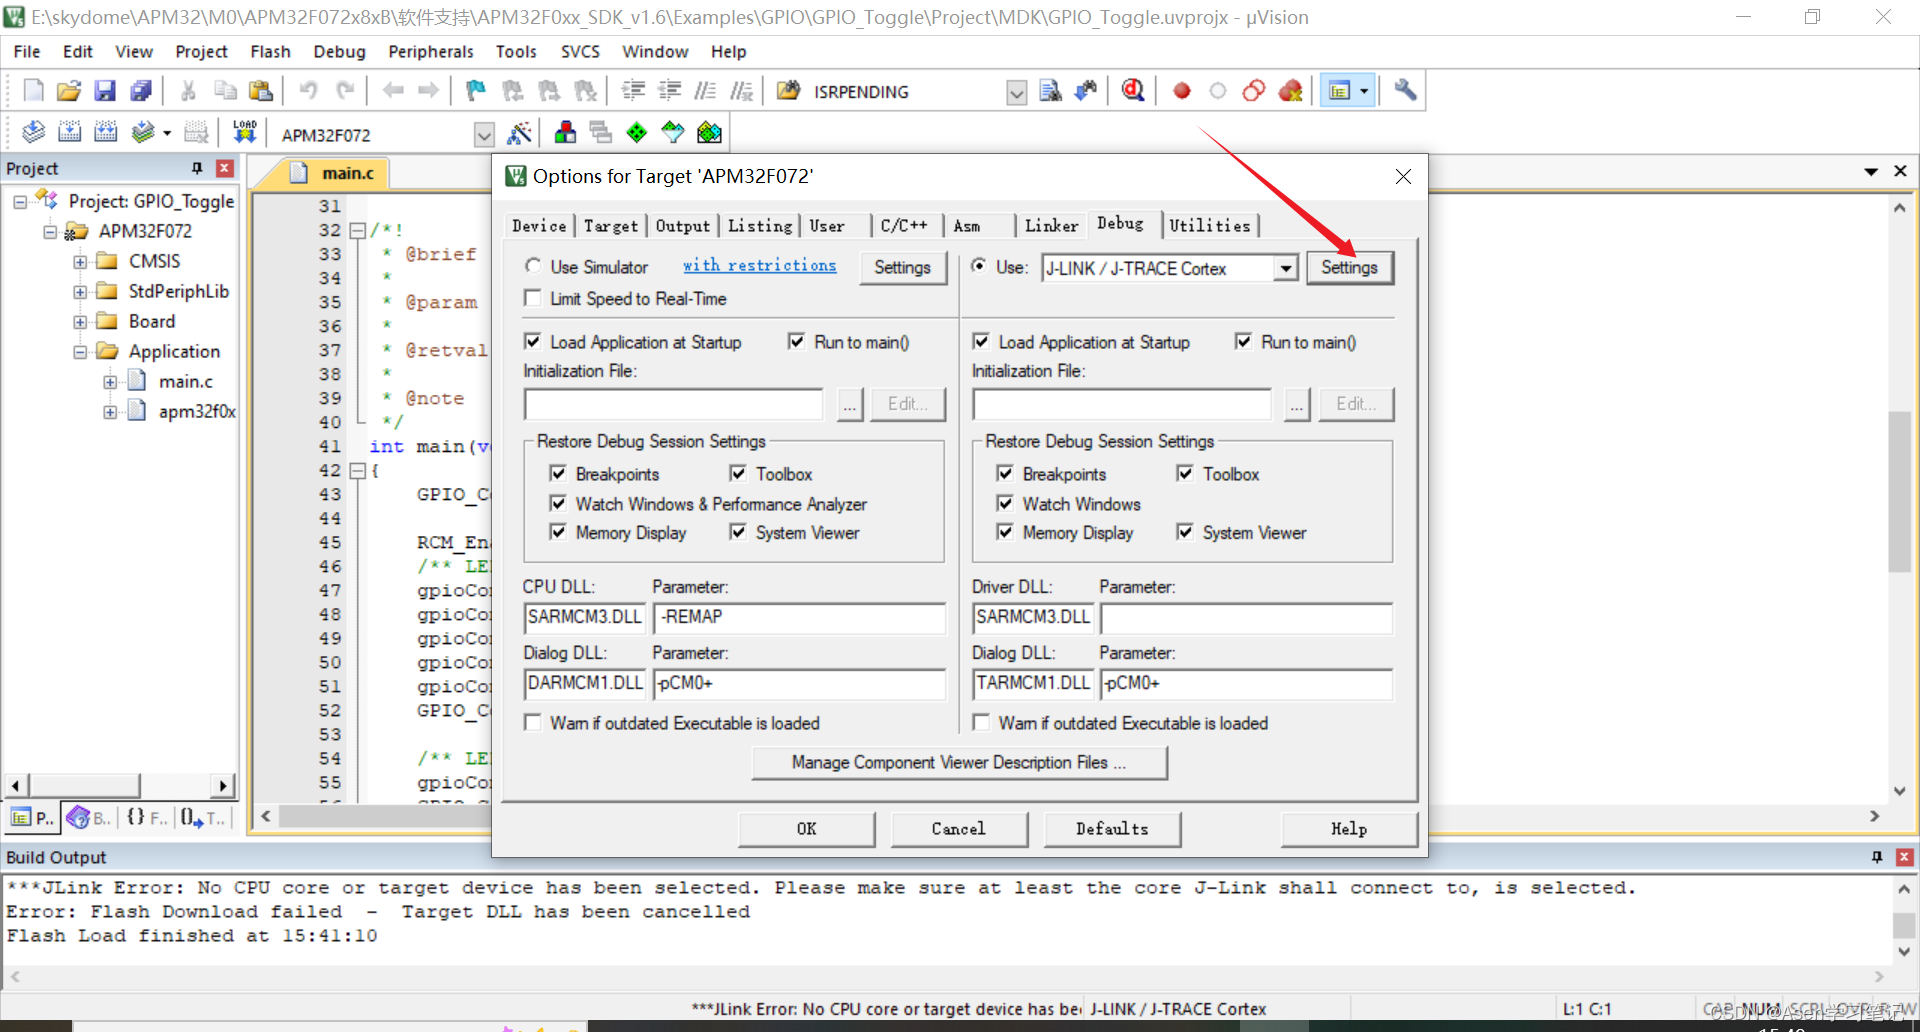
Task: Select the Use Simulator radio button
Action: coord(533,266)
